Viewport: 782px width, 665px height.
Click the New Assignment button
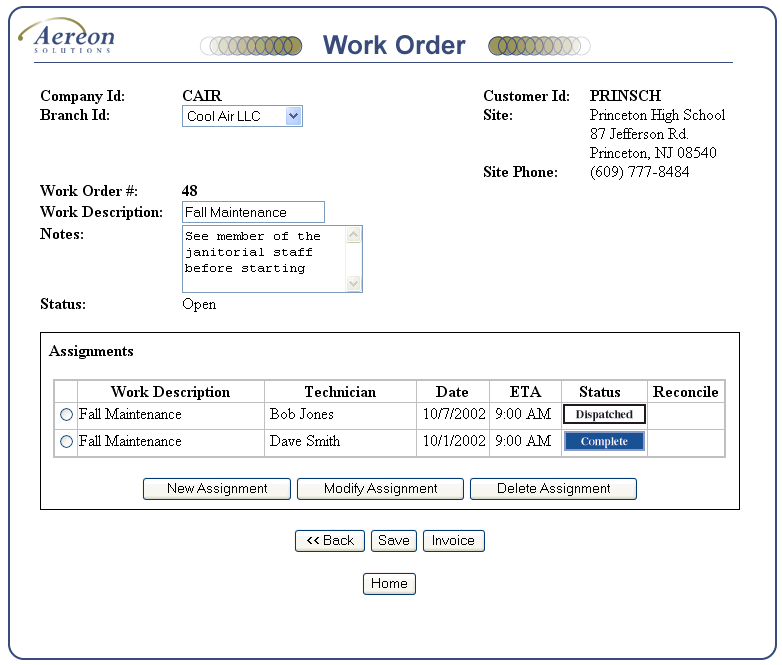click(217, 489)
